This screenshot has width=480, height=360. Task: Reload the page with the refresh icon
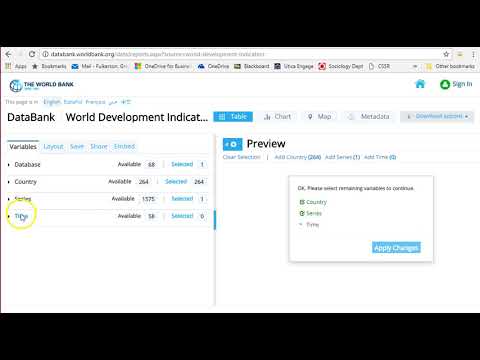(x=32, y=54)
